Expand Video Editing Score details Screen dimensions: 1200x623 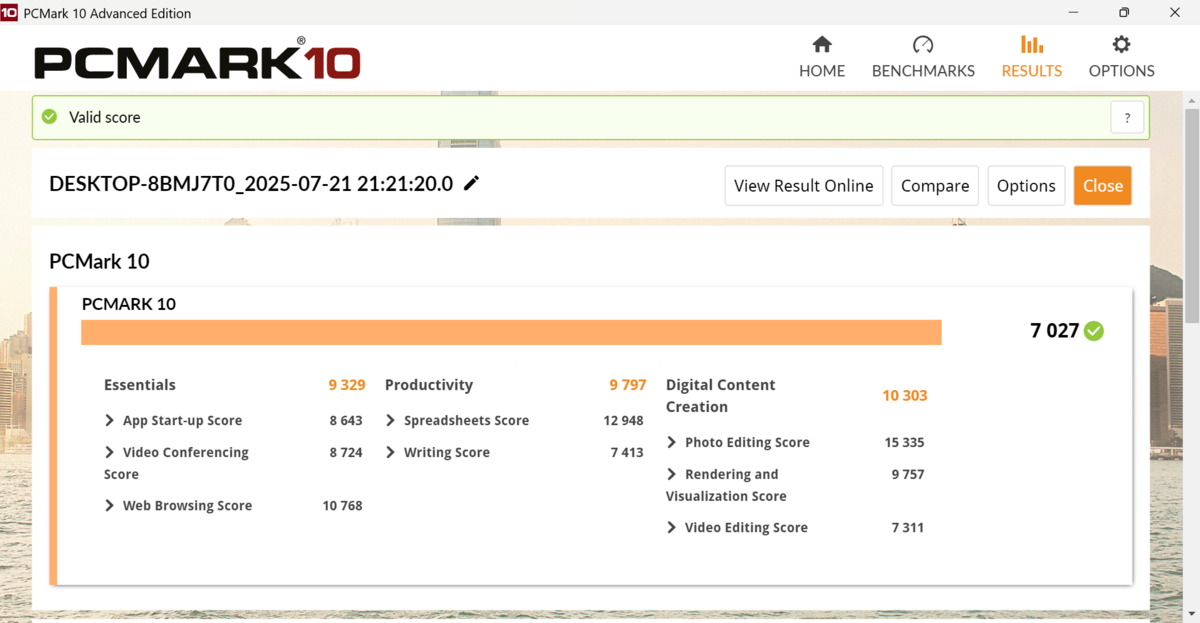pos(672,527)
